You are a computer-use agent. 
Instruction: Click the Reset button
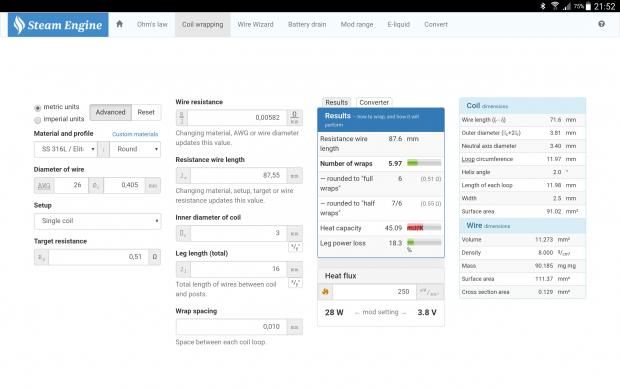tap(146, 112)
